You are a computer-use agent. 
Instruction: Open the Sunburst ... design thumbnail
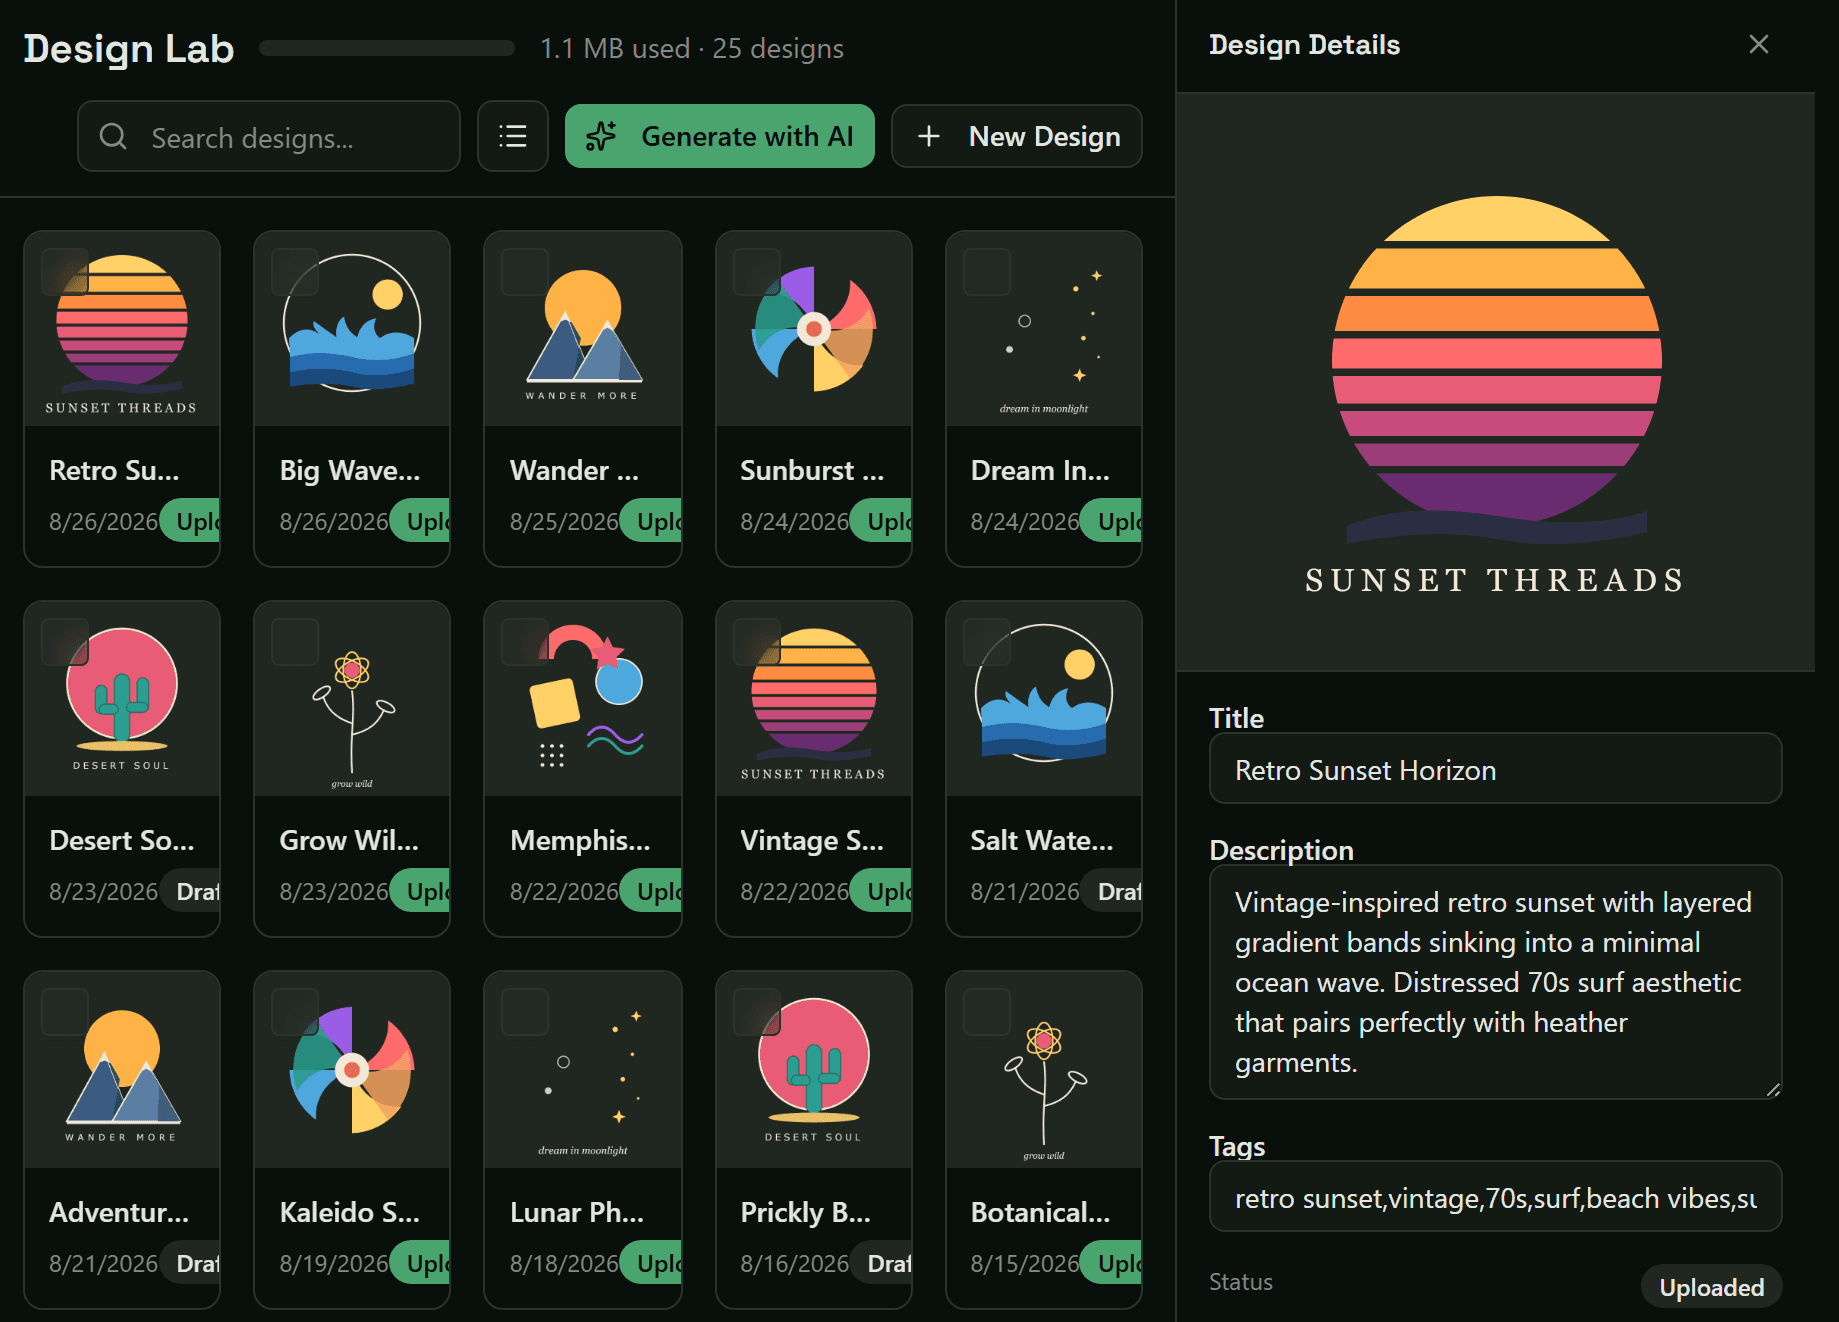814,329
